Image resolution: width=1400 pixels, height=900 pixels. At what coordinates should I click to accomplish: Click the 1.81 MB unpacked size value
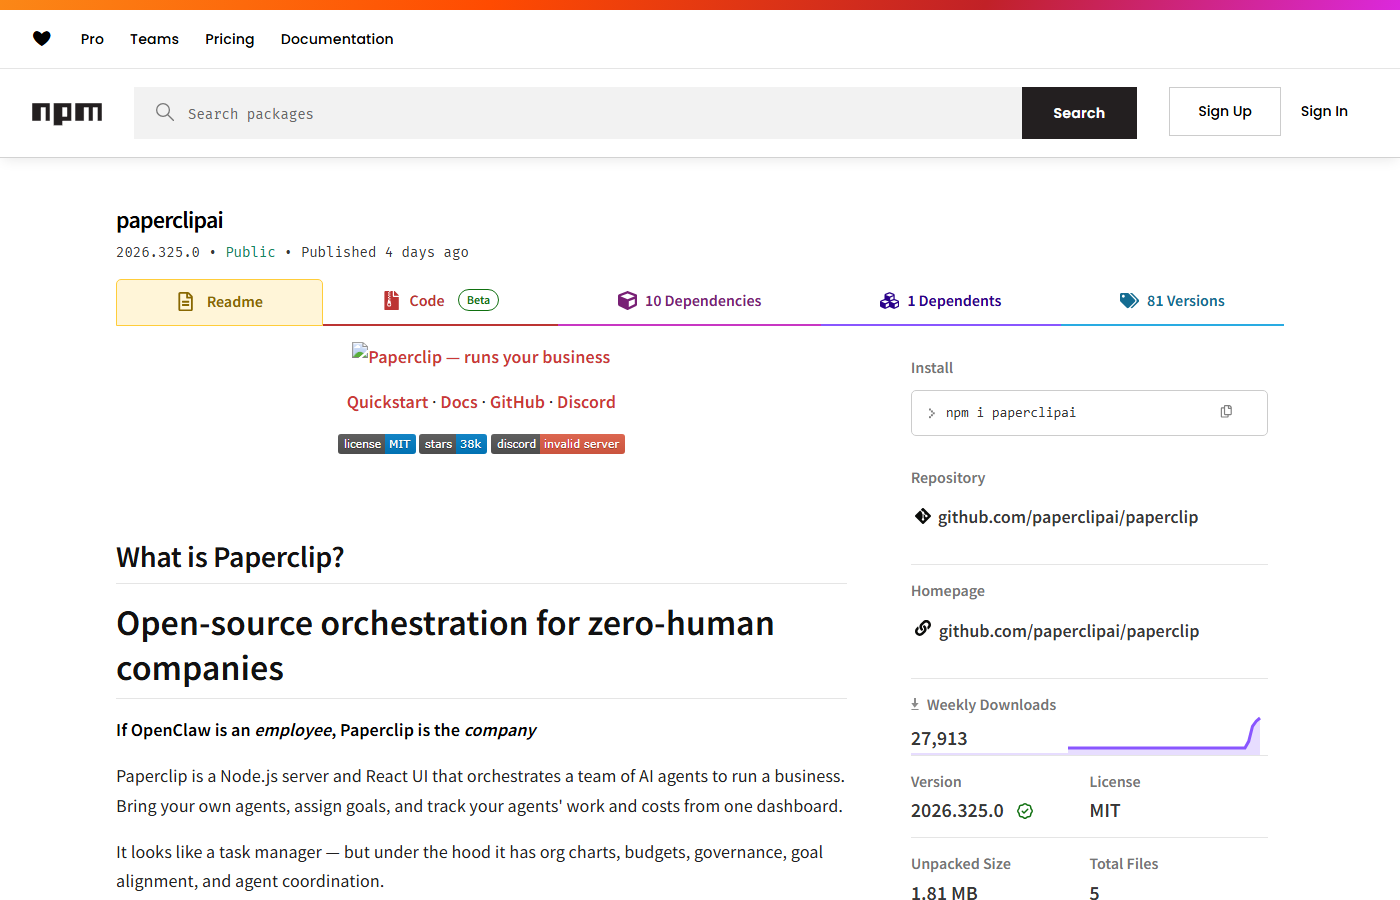(944, 893)
